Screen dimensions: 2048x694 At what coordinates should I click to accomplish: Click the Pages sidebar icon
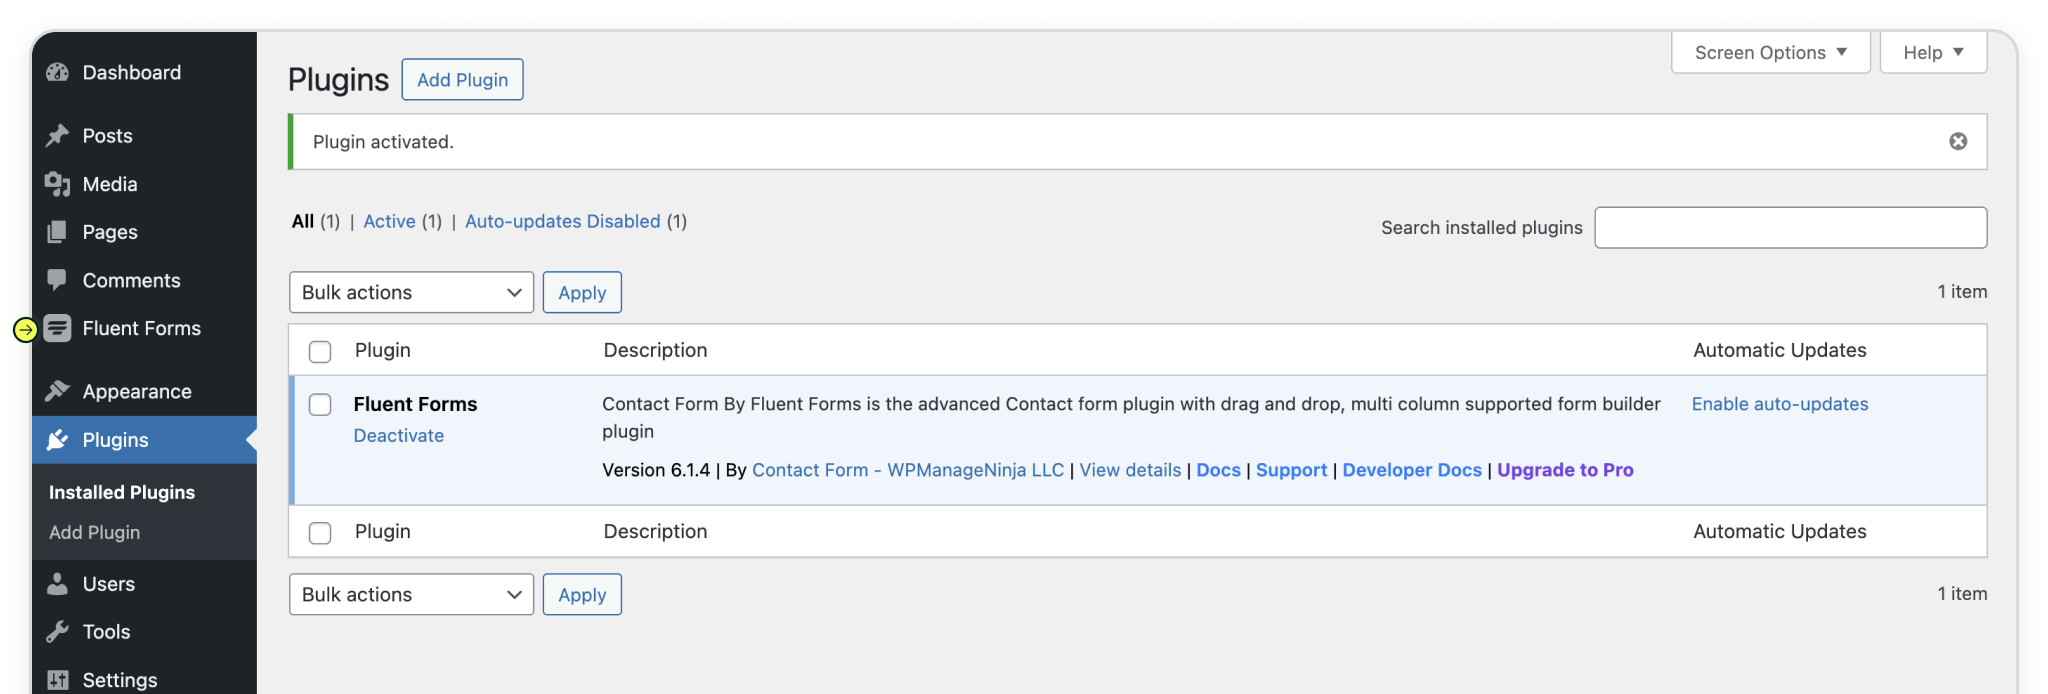58,232
